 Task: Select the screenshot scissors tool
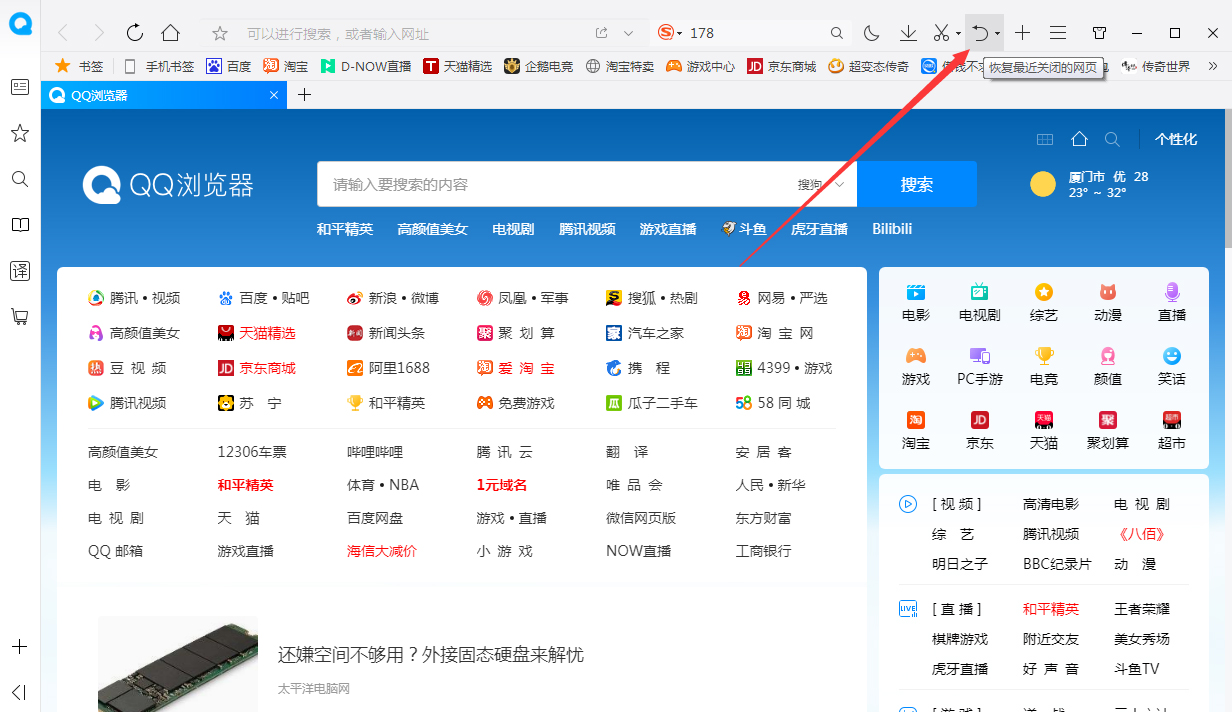coord(939,32)
